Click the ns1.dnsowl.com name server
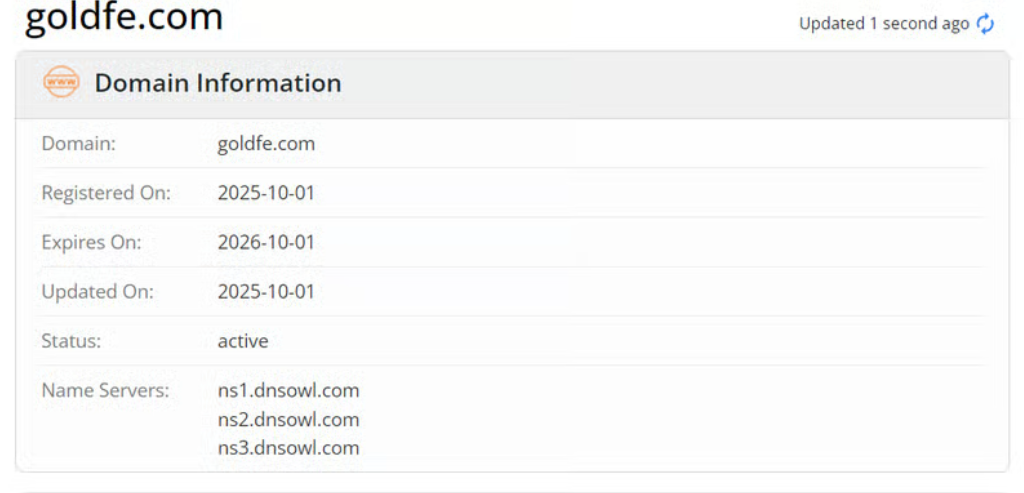1024x493 pixels. [x=288, y=390]
